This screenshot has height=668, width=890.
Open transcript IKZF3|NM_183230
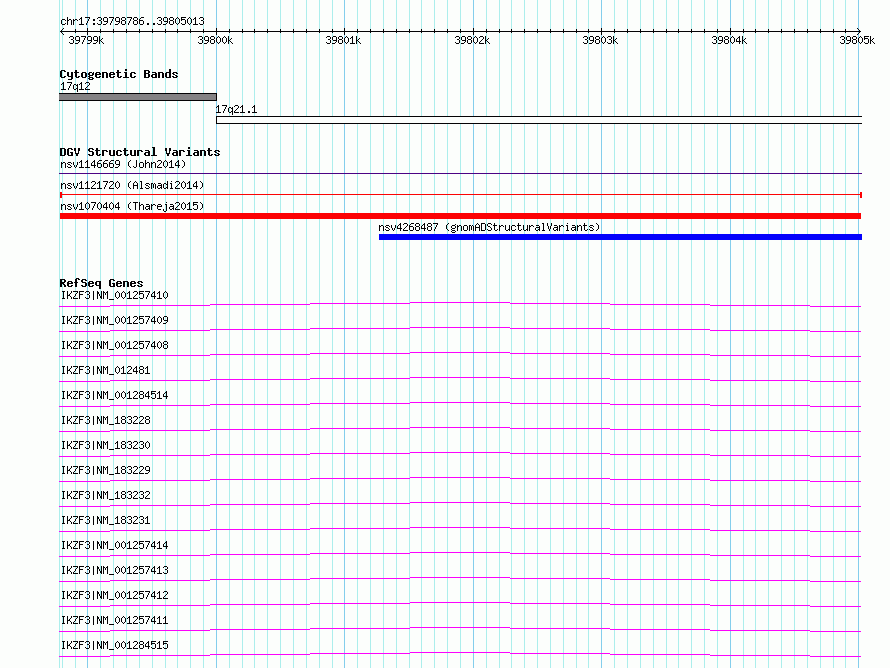(106, 445)
